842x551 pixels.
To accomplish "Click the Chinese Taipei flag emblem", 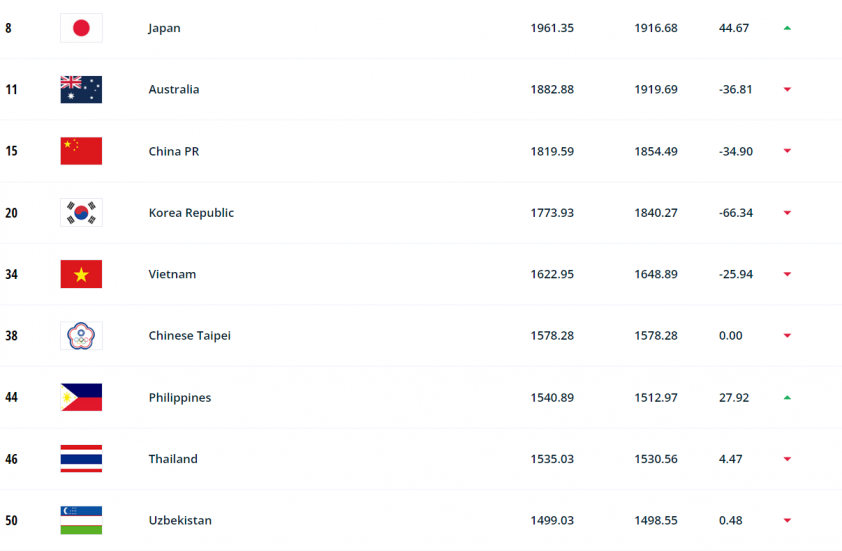I will 81,336.
